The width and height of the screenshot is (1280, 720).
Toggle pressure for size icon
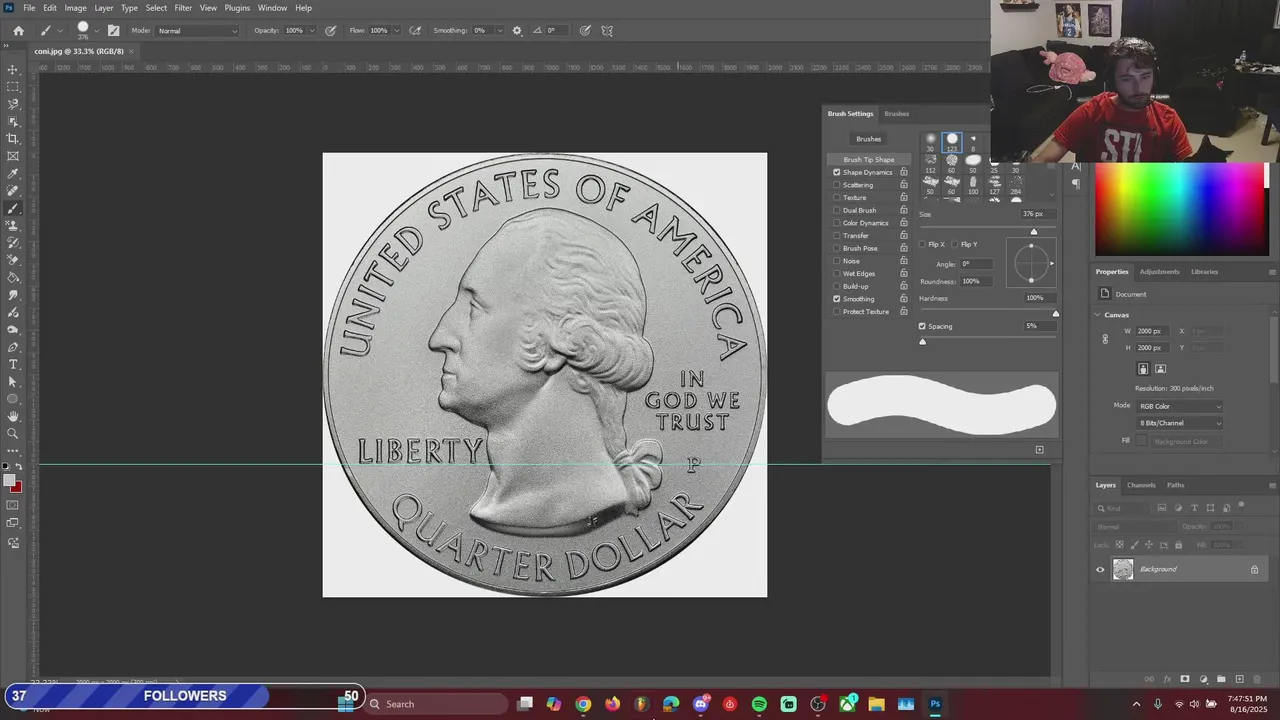click(585, 31)
